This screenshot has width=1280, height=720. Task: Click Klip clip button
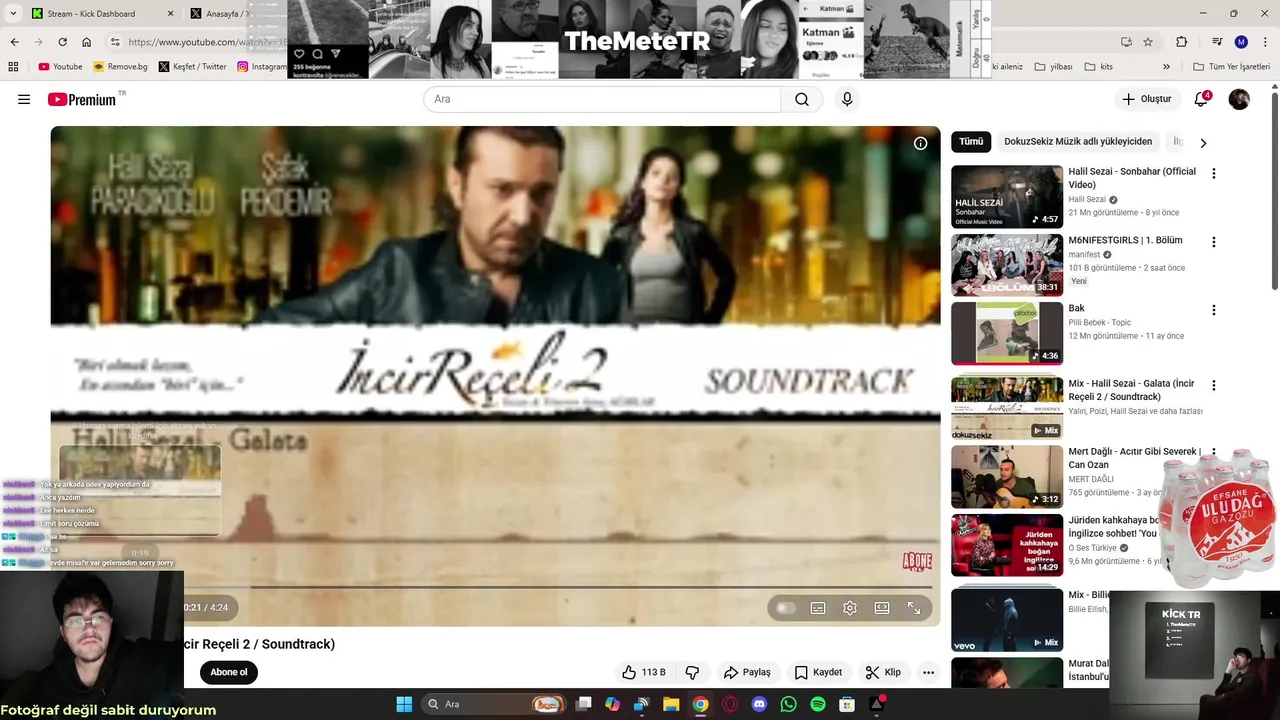pyautogui.click(x=883, y=672)
